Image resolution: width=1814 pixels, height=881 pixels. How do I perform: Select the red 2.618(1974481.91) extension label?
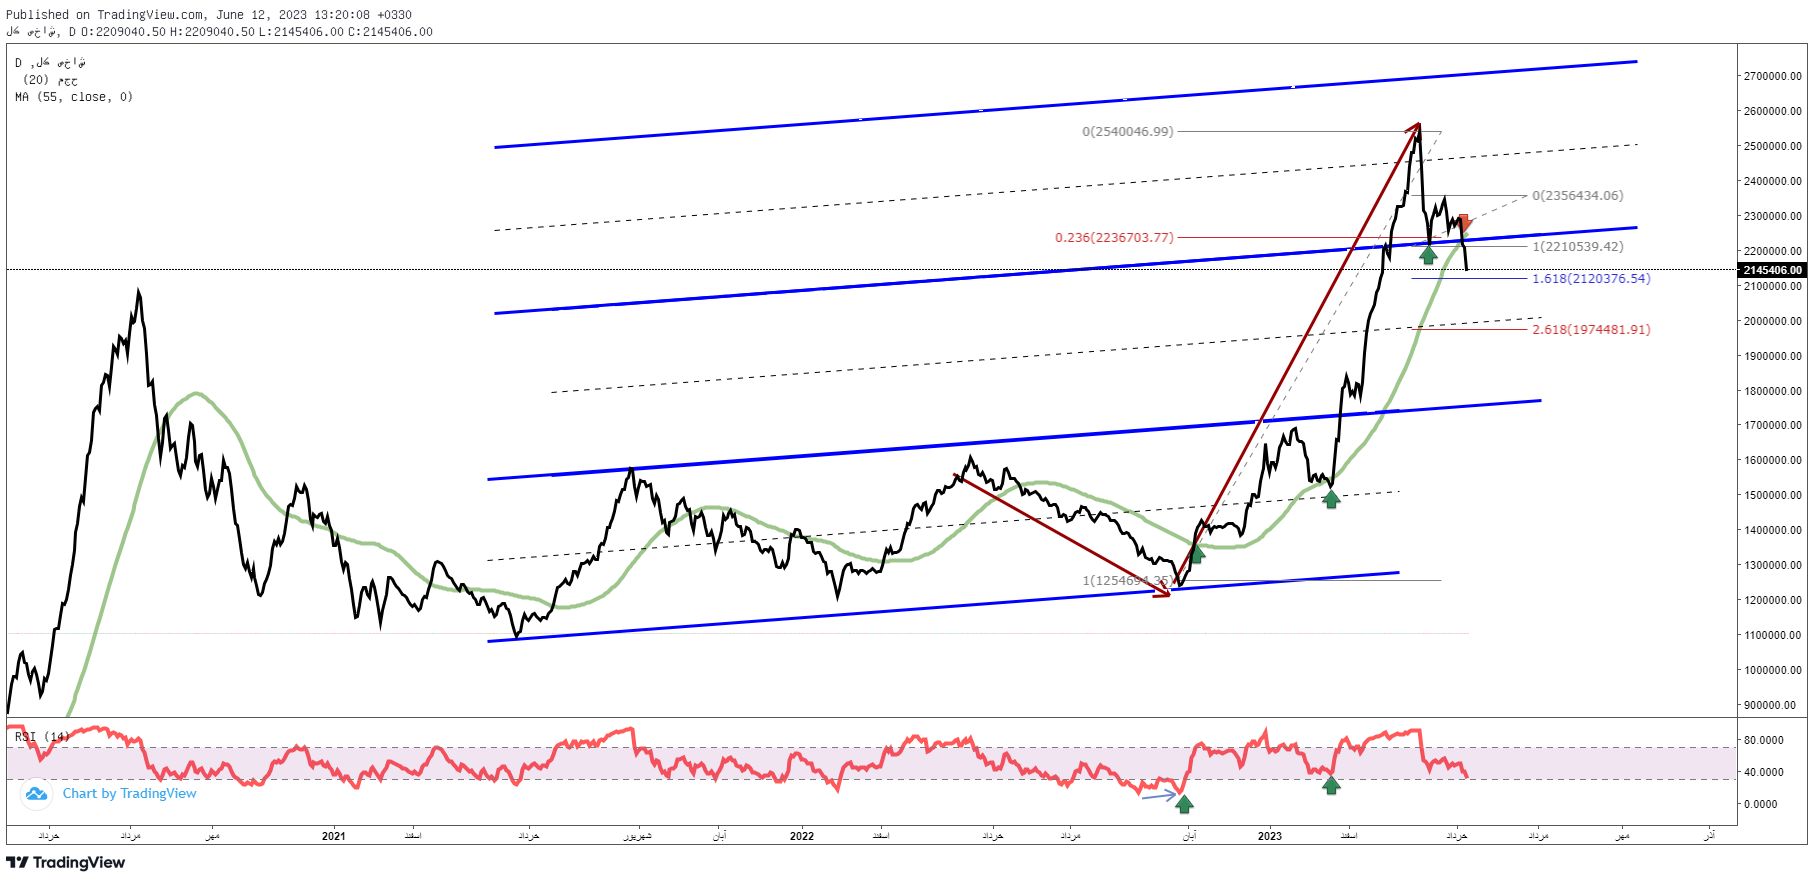1591,329
